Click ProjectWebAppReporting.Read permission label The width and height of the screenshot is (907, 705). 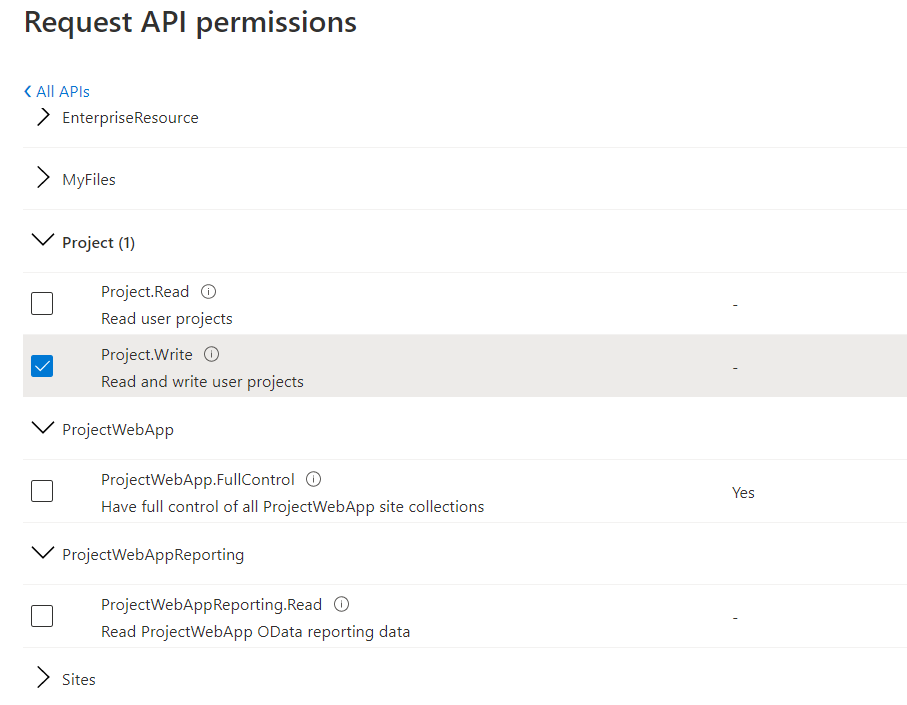pos(211,604)
